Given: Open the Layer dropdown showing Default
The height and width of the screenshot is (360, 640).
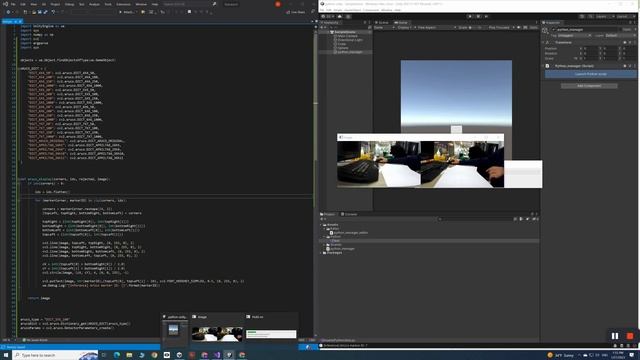Looking at the screenshot, I should [620, 36].
